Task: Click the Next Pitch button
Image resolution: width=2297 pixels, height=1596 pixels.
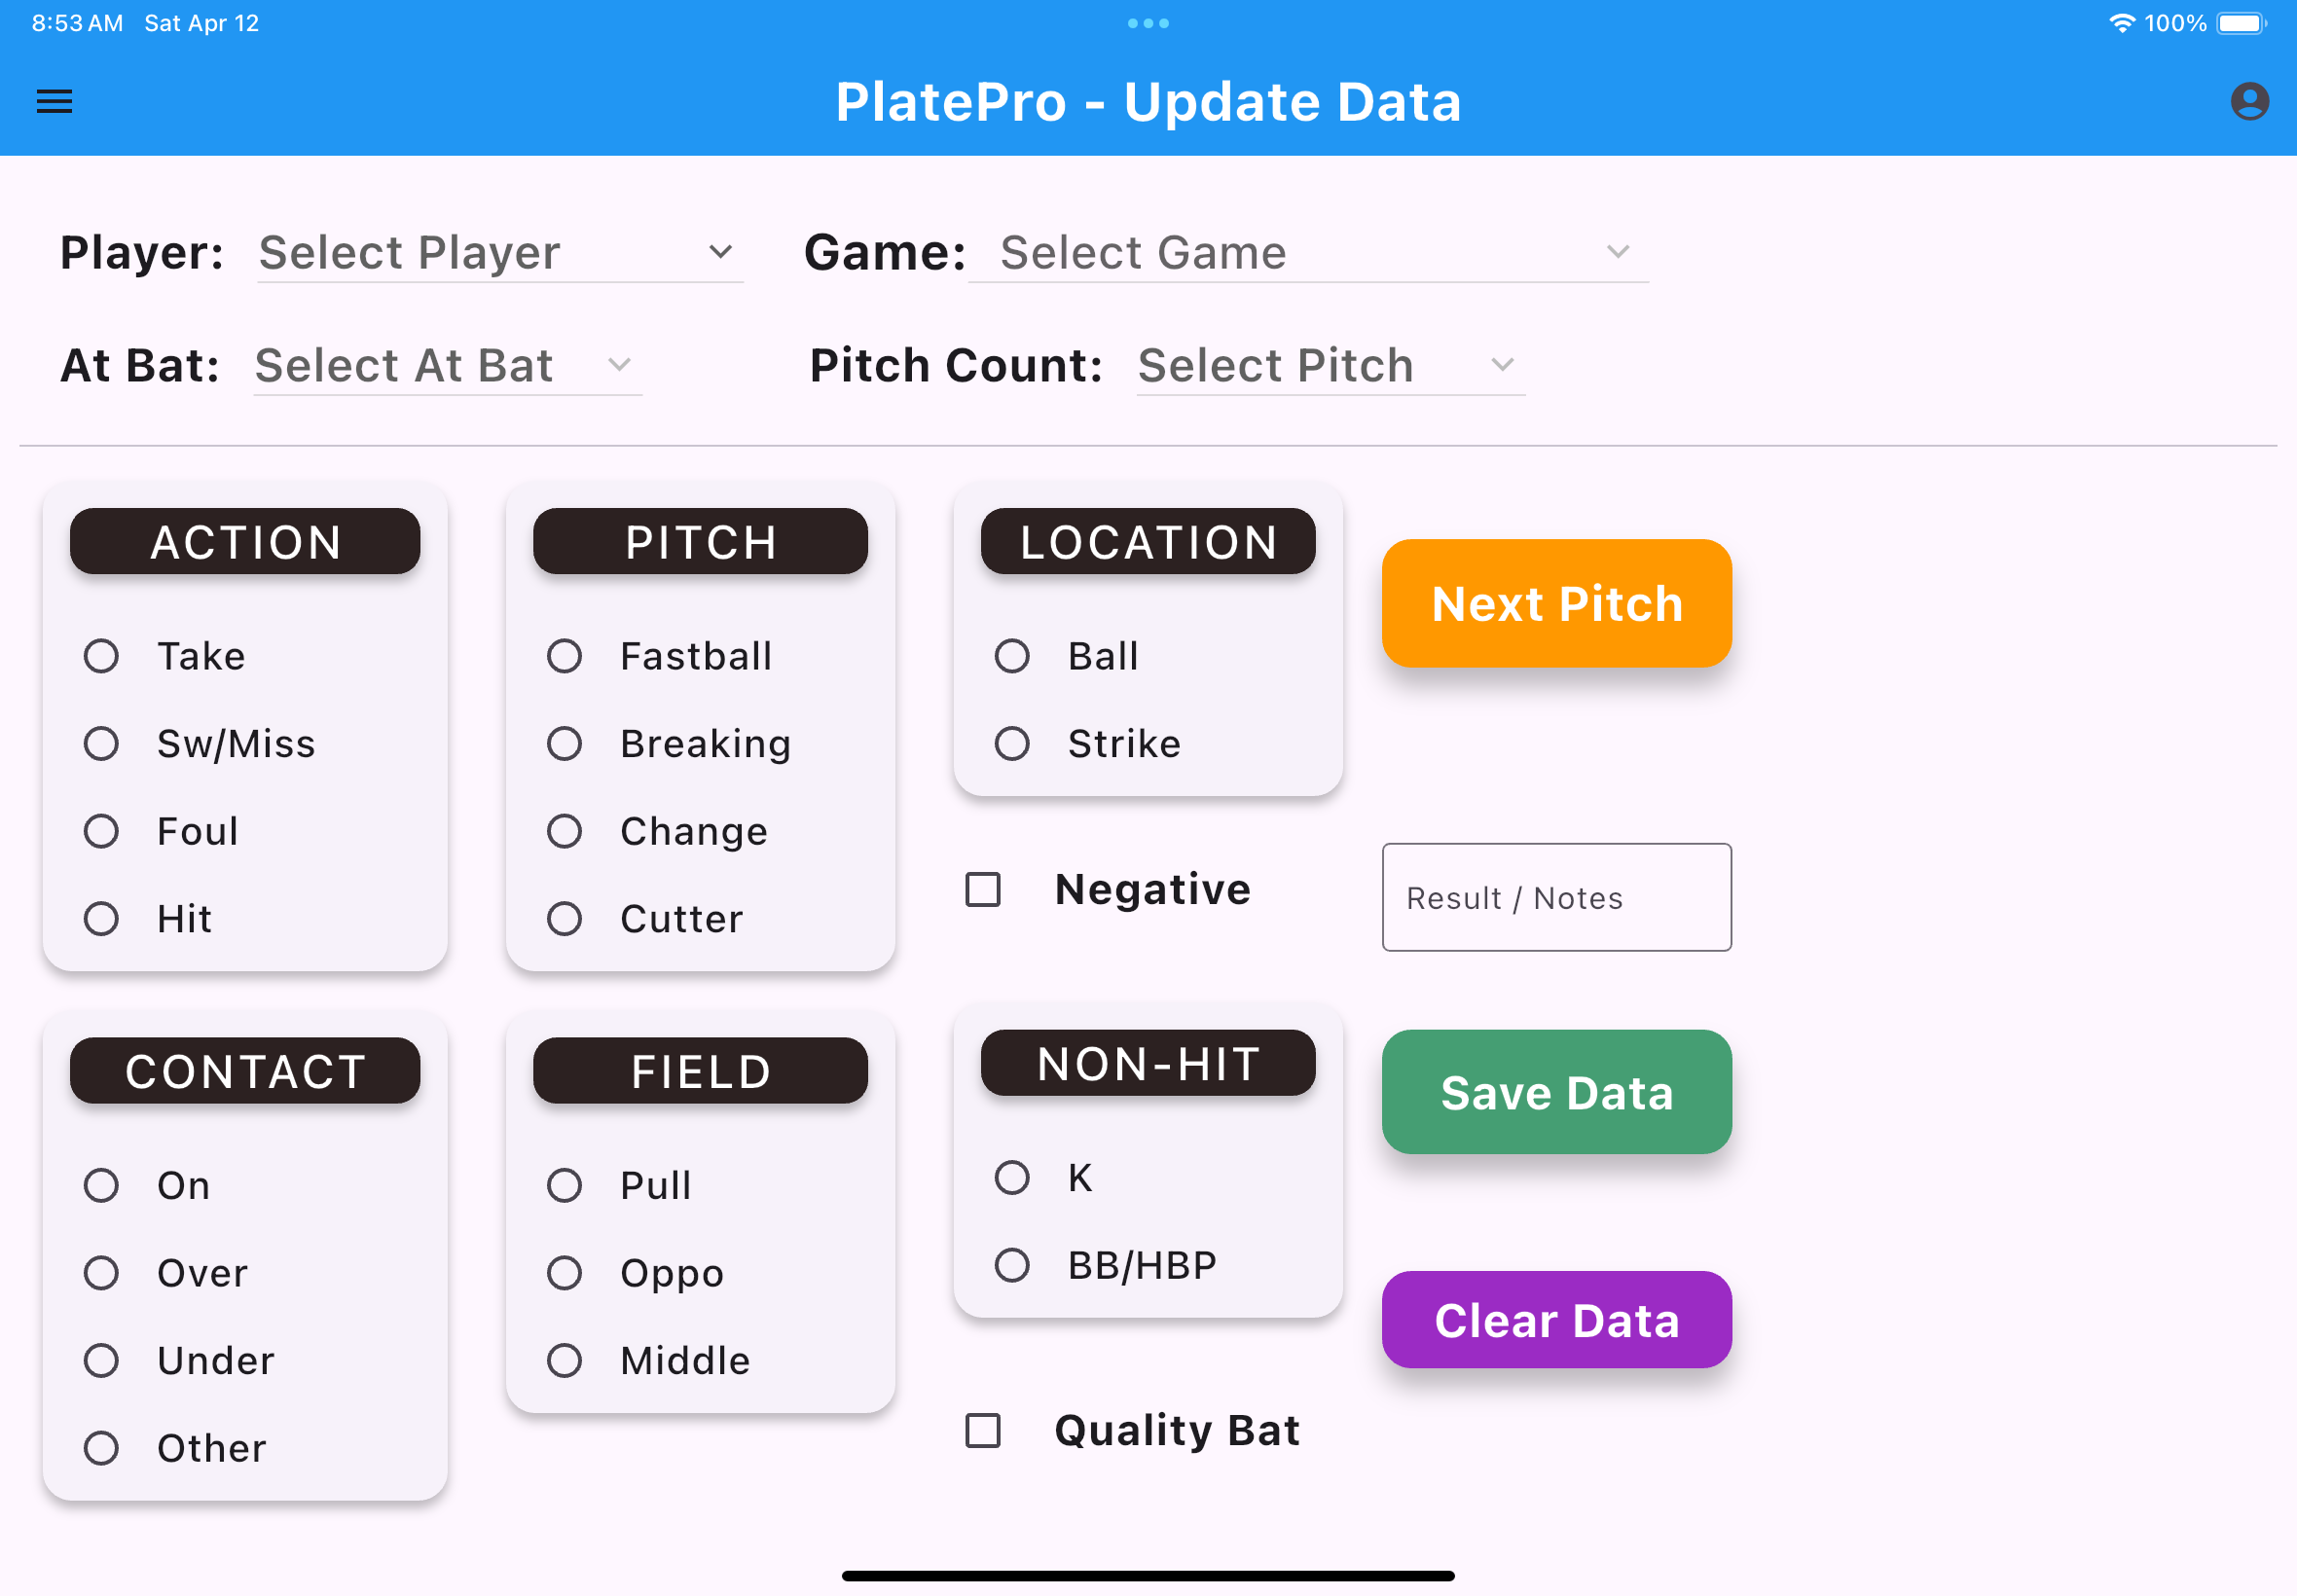Action: pyautogui.click(x=1556, y=603)
